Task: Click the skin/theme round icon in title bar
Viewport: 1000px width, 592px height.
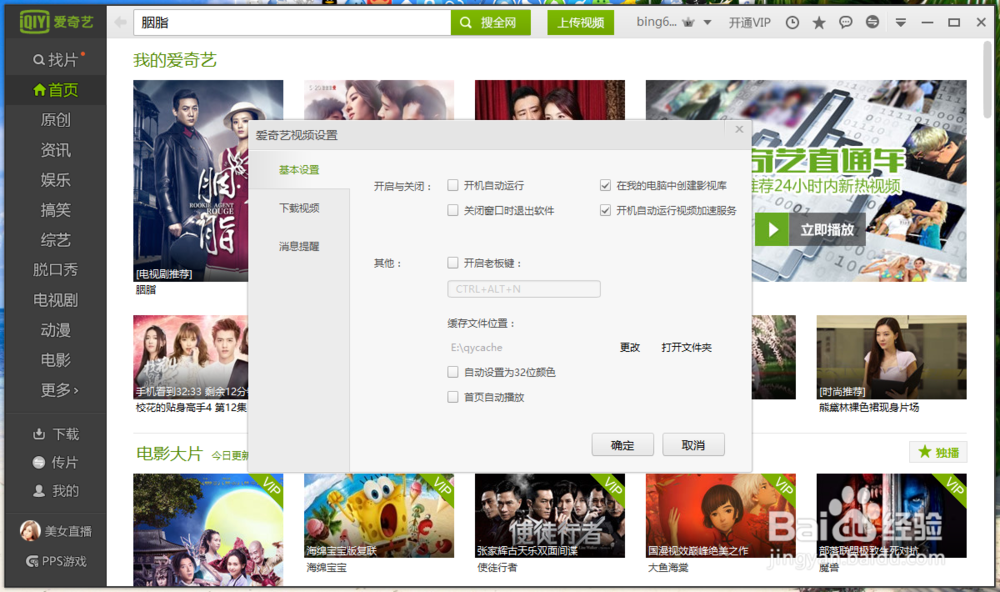Action: click(x=872, y=22)
